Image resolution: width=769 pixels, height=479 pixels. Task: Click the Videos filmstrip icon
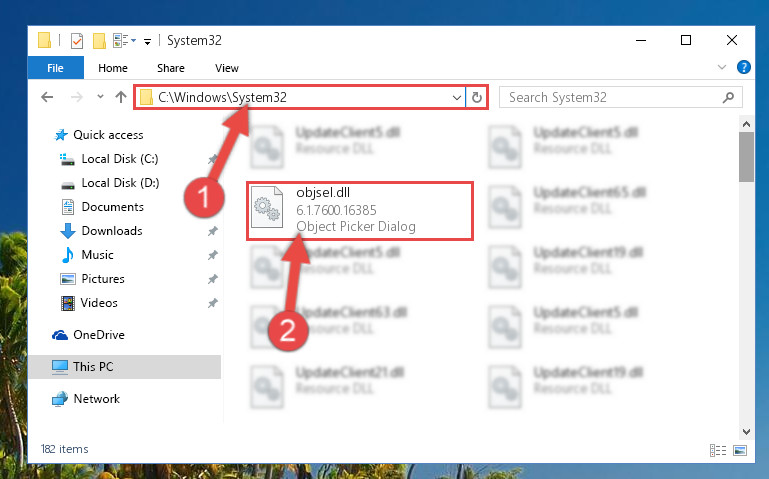point(68,303)
